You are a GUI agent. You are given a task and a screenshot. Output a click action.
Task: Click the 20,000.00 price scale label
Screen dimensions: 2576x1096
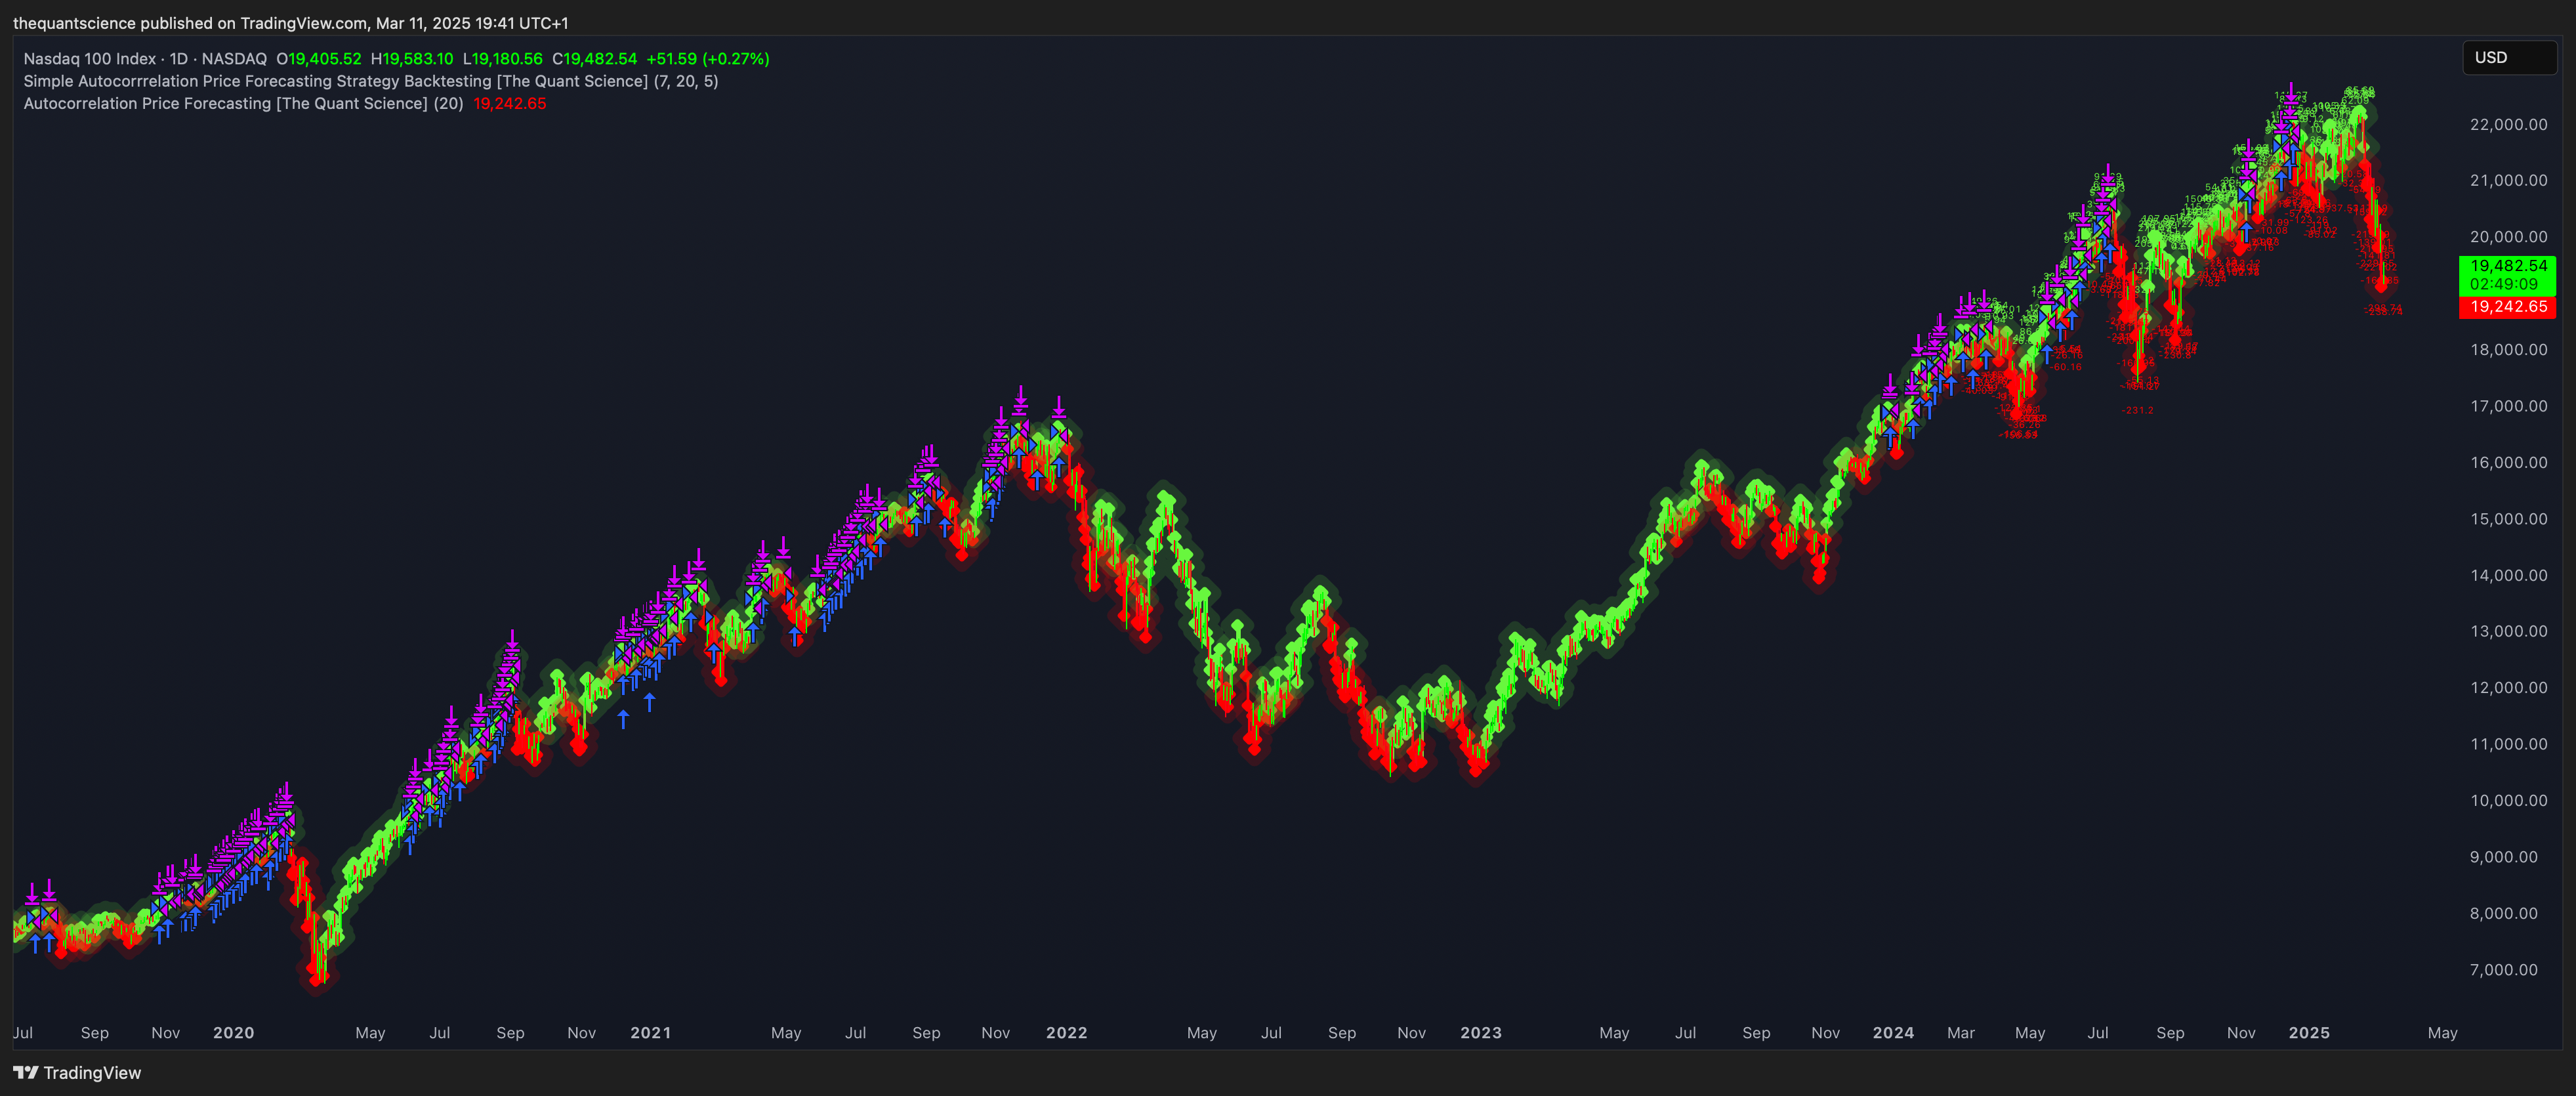tap(2508, 237)
